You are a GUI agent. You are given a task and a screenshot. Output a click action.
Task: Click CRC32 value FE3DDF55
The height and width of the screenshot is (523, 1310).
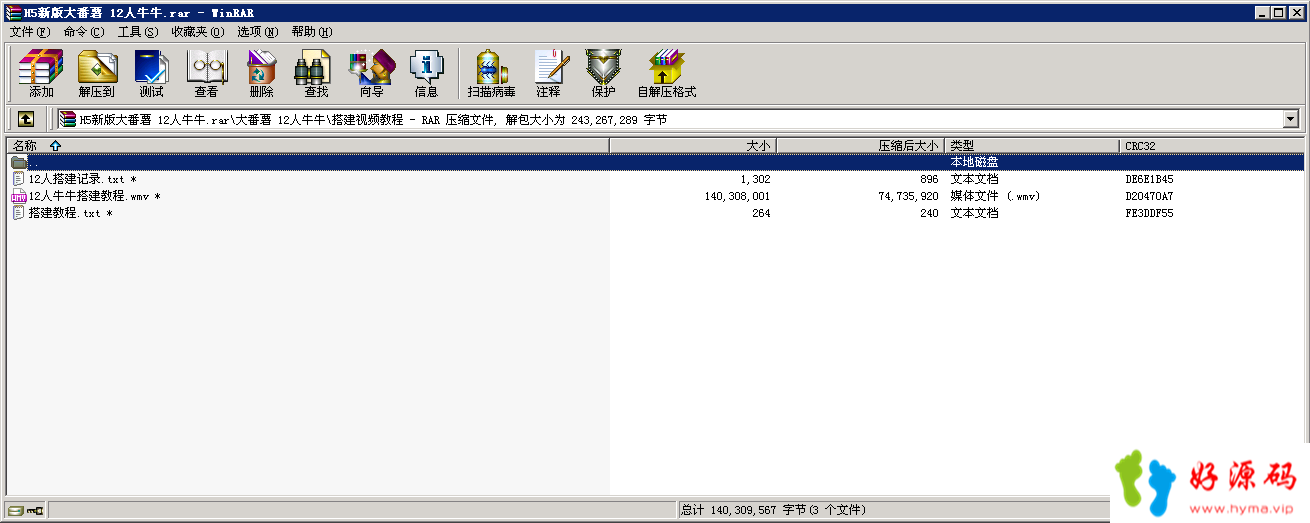click(x=1149, y=213)
